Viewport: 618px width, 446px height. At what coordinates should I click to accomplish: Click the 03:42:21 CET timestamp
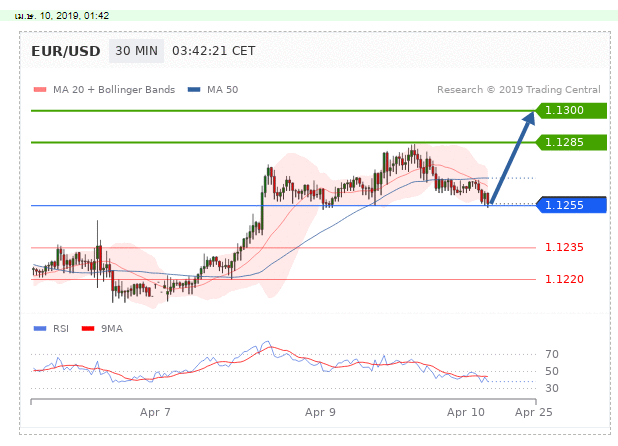(214, 51)
